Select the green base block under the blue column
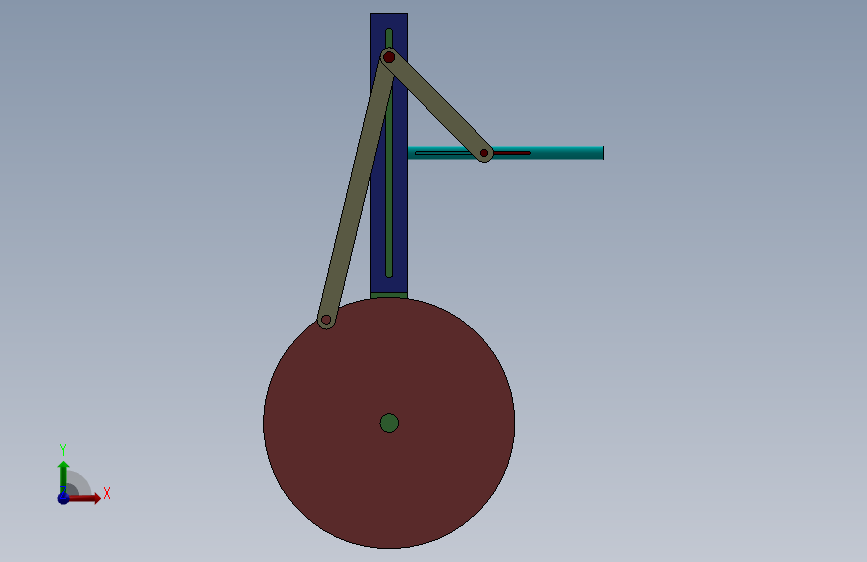Image resolution: width=867 pixels, height=562 pixels. [x=389, y=296]
